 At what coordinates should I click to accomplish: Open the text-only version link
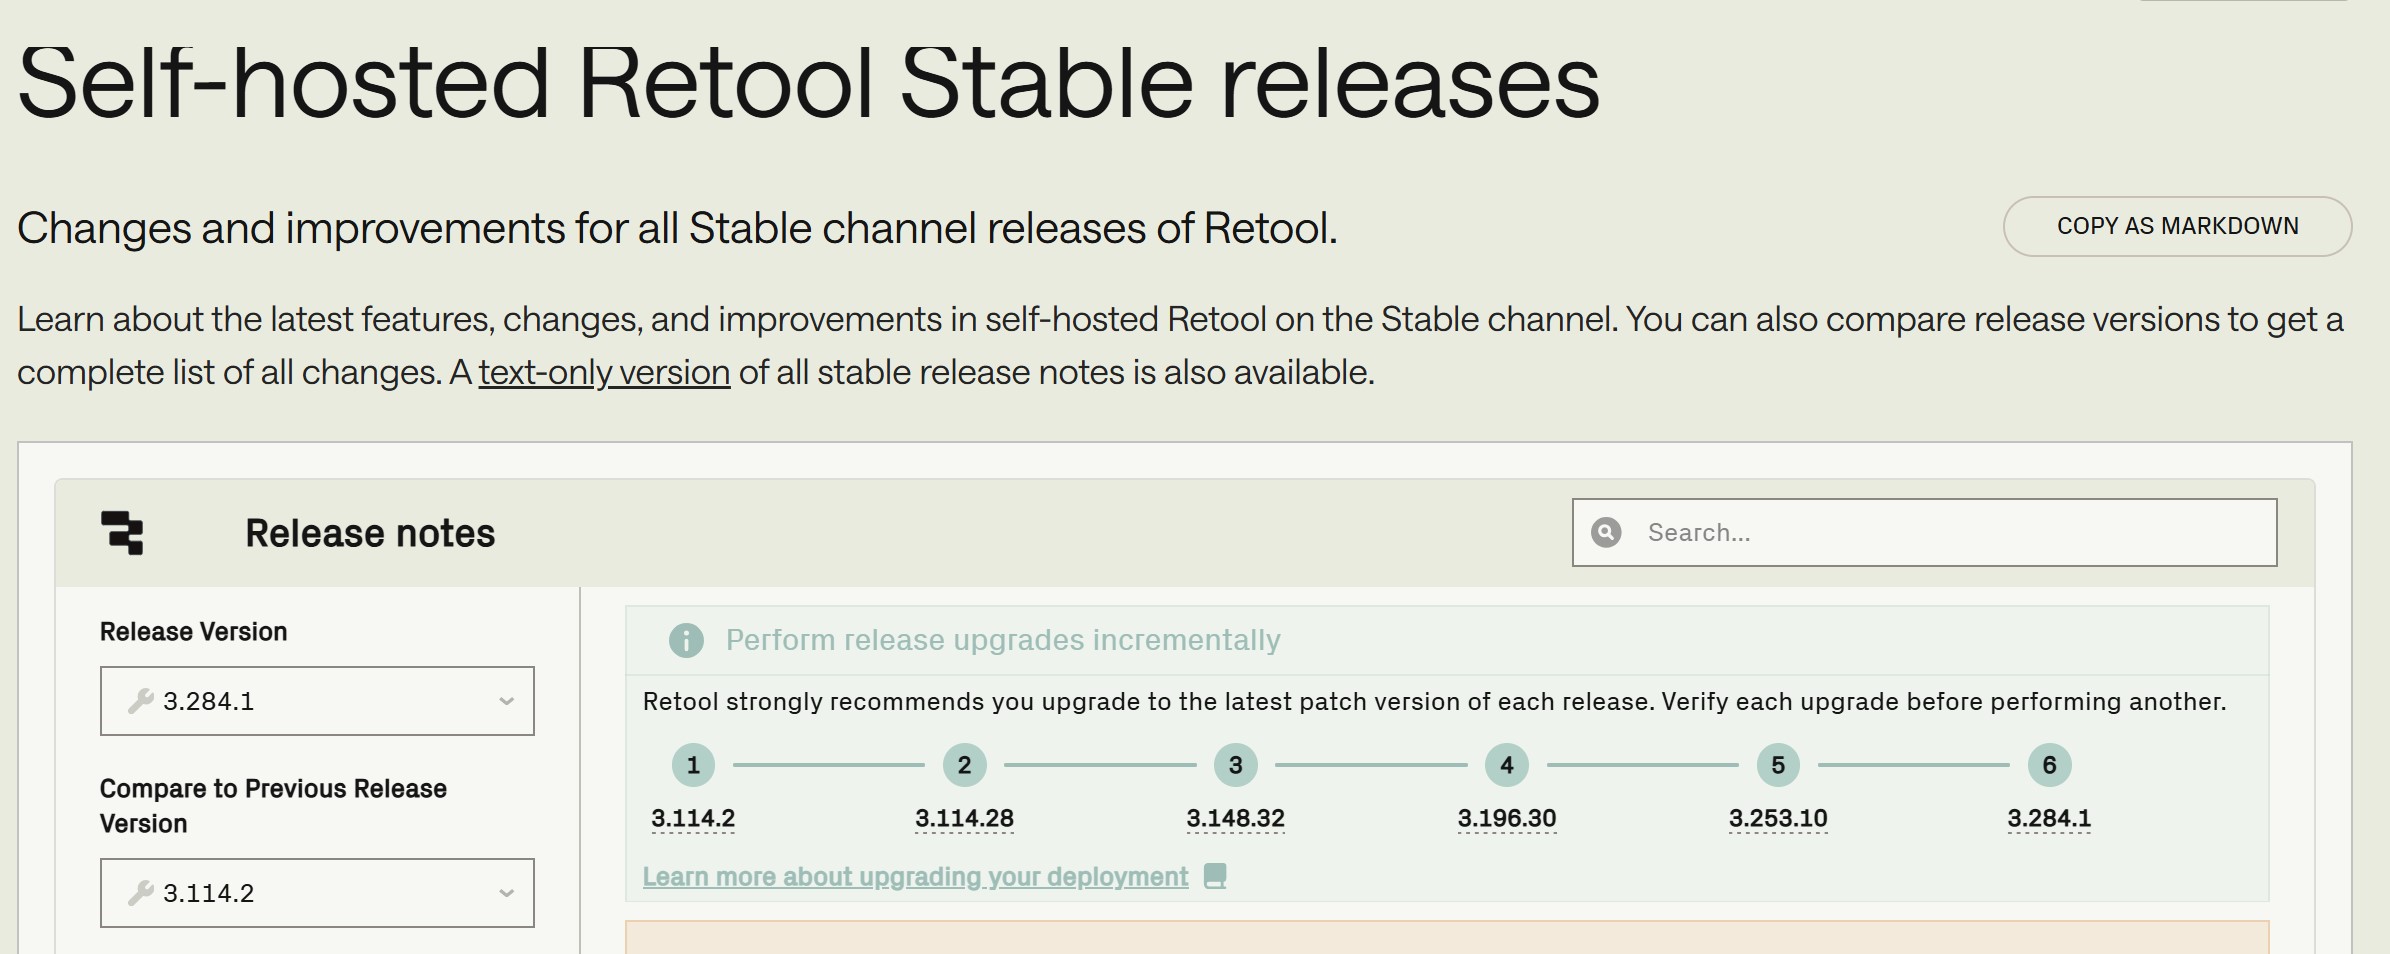pyautogui.click(x=604, y=372)
